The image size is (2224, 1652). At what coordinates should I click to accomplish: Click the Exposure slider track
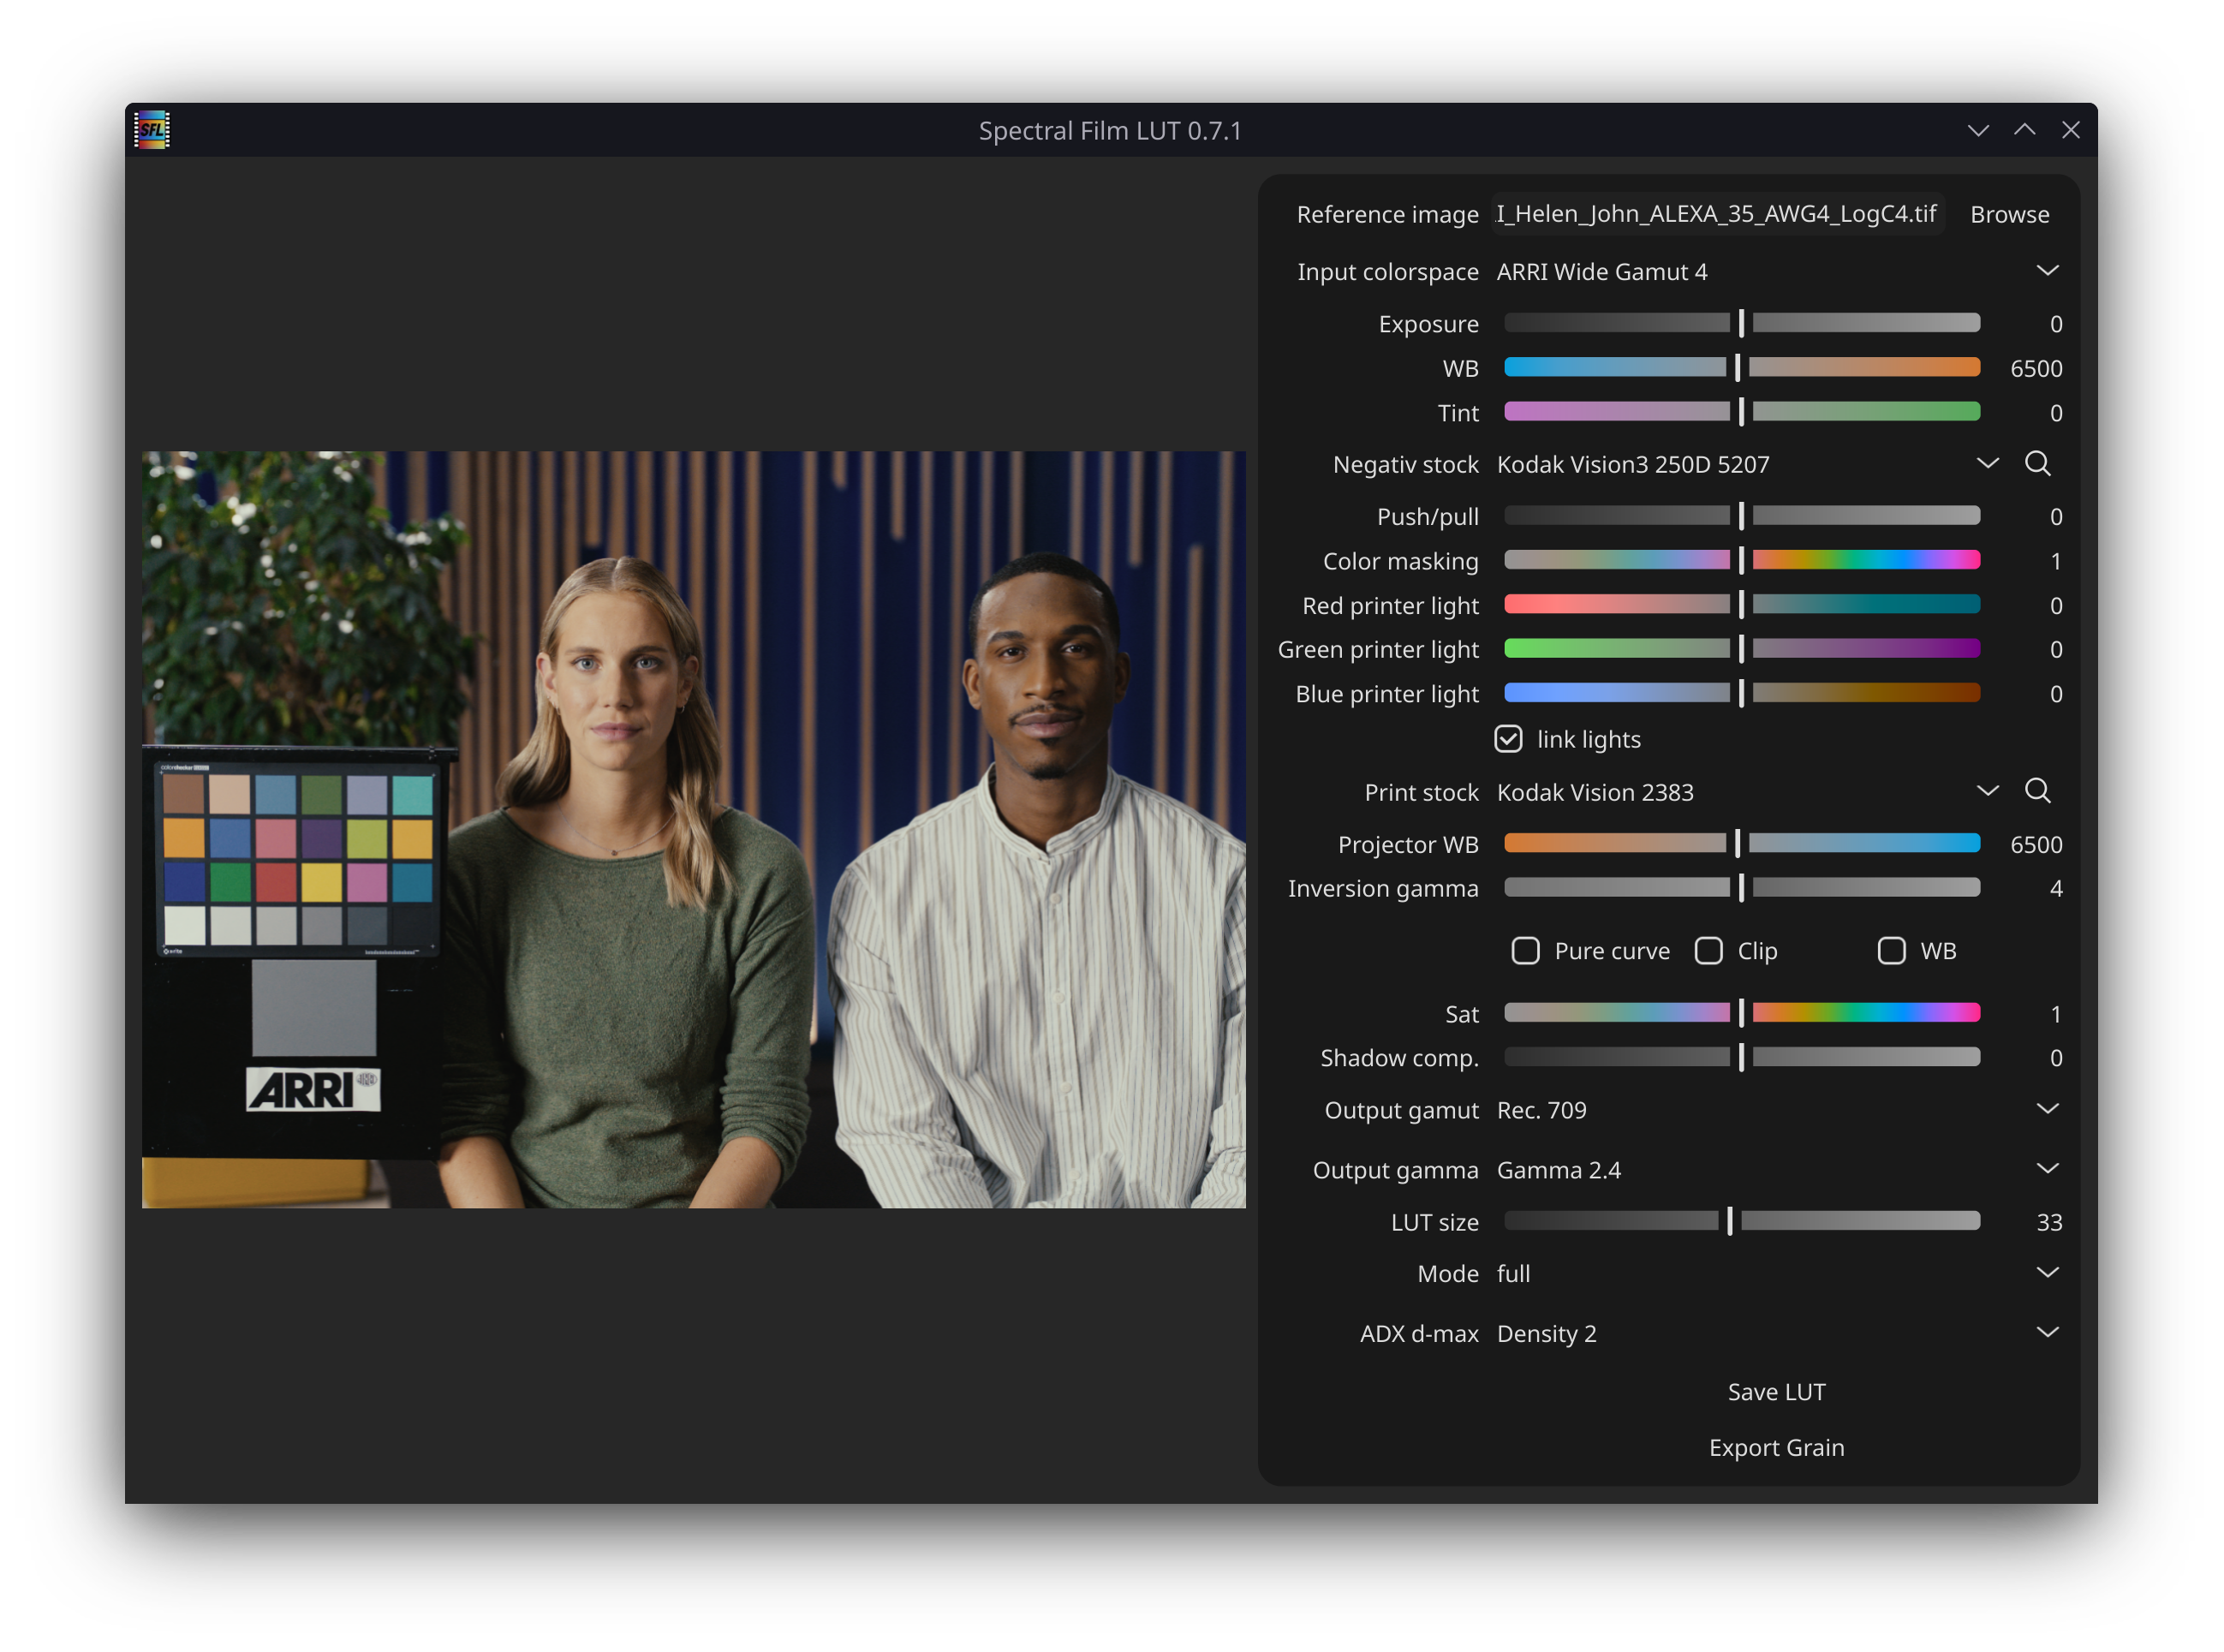[x=1742, y=323]
